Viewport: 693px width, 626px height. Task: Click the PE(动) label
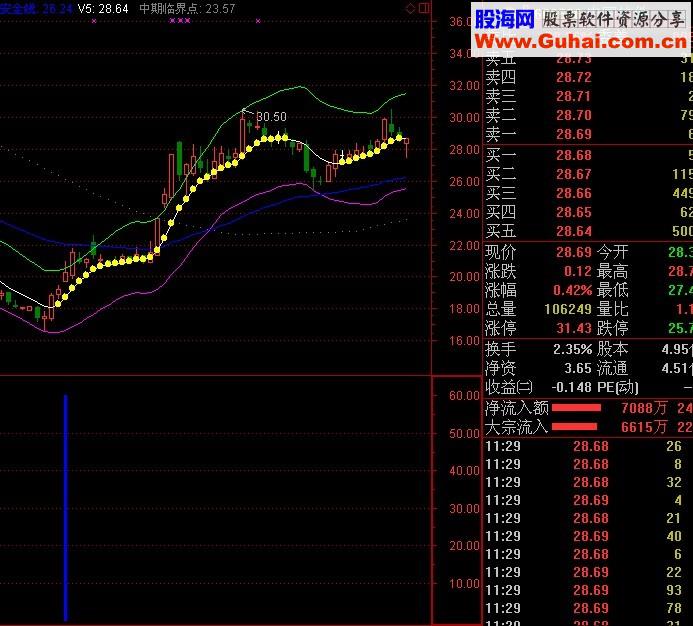(x=618, y=387)
